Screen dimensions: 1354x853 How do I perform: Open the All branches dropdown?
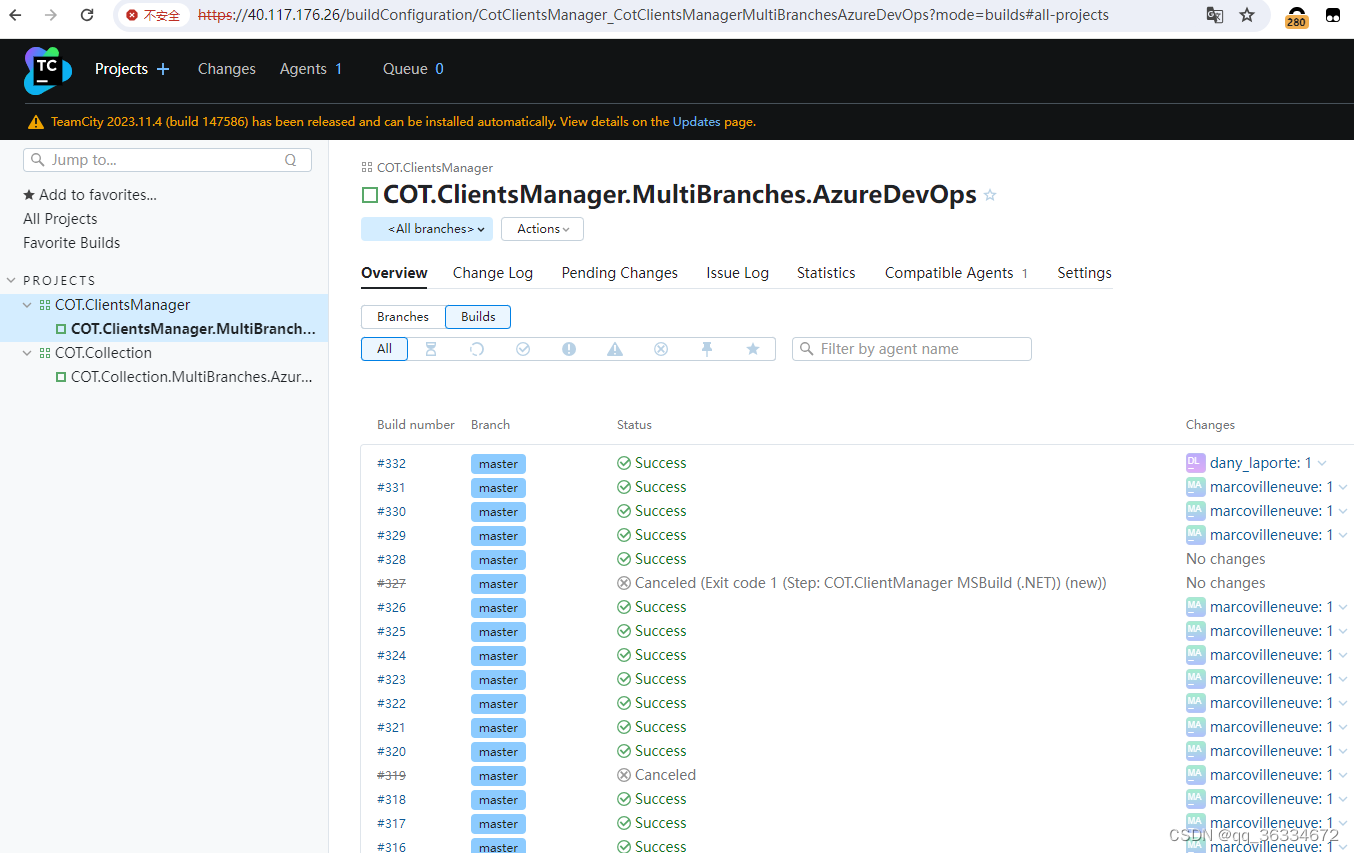click(x=427, y=229)
